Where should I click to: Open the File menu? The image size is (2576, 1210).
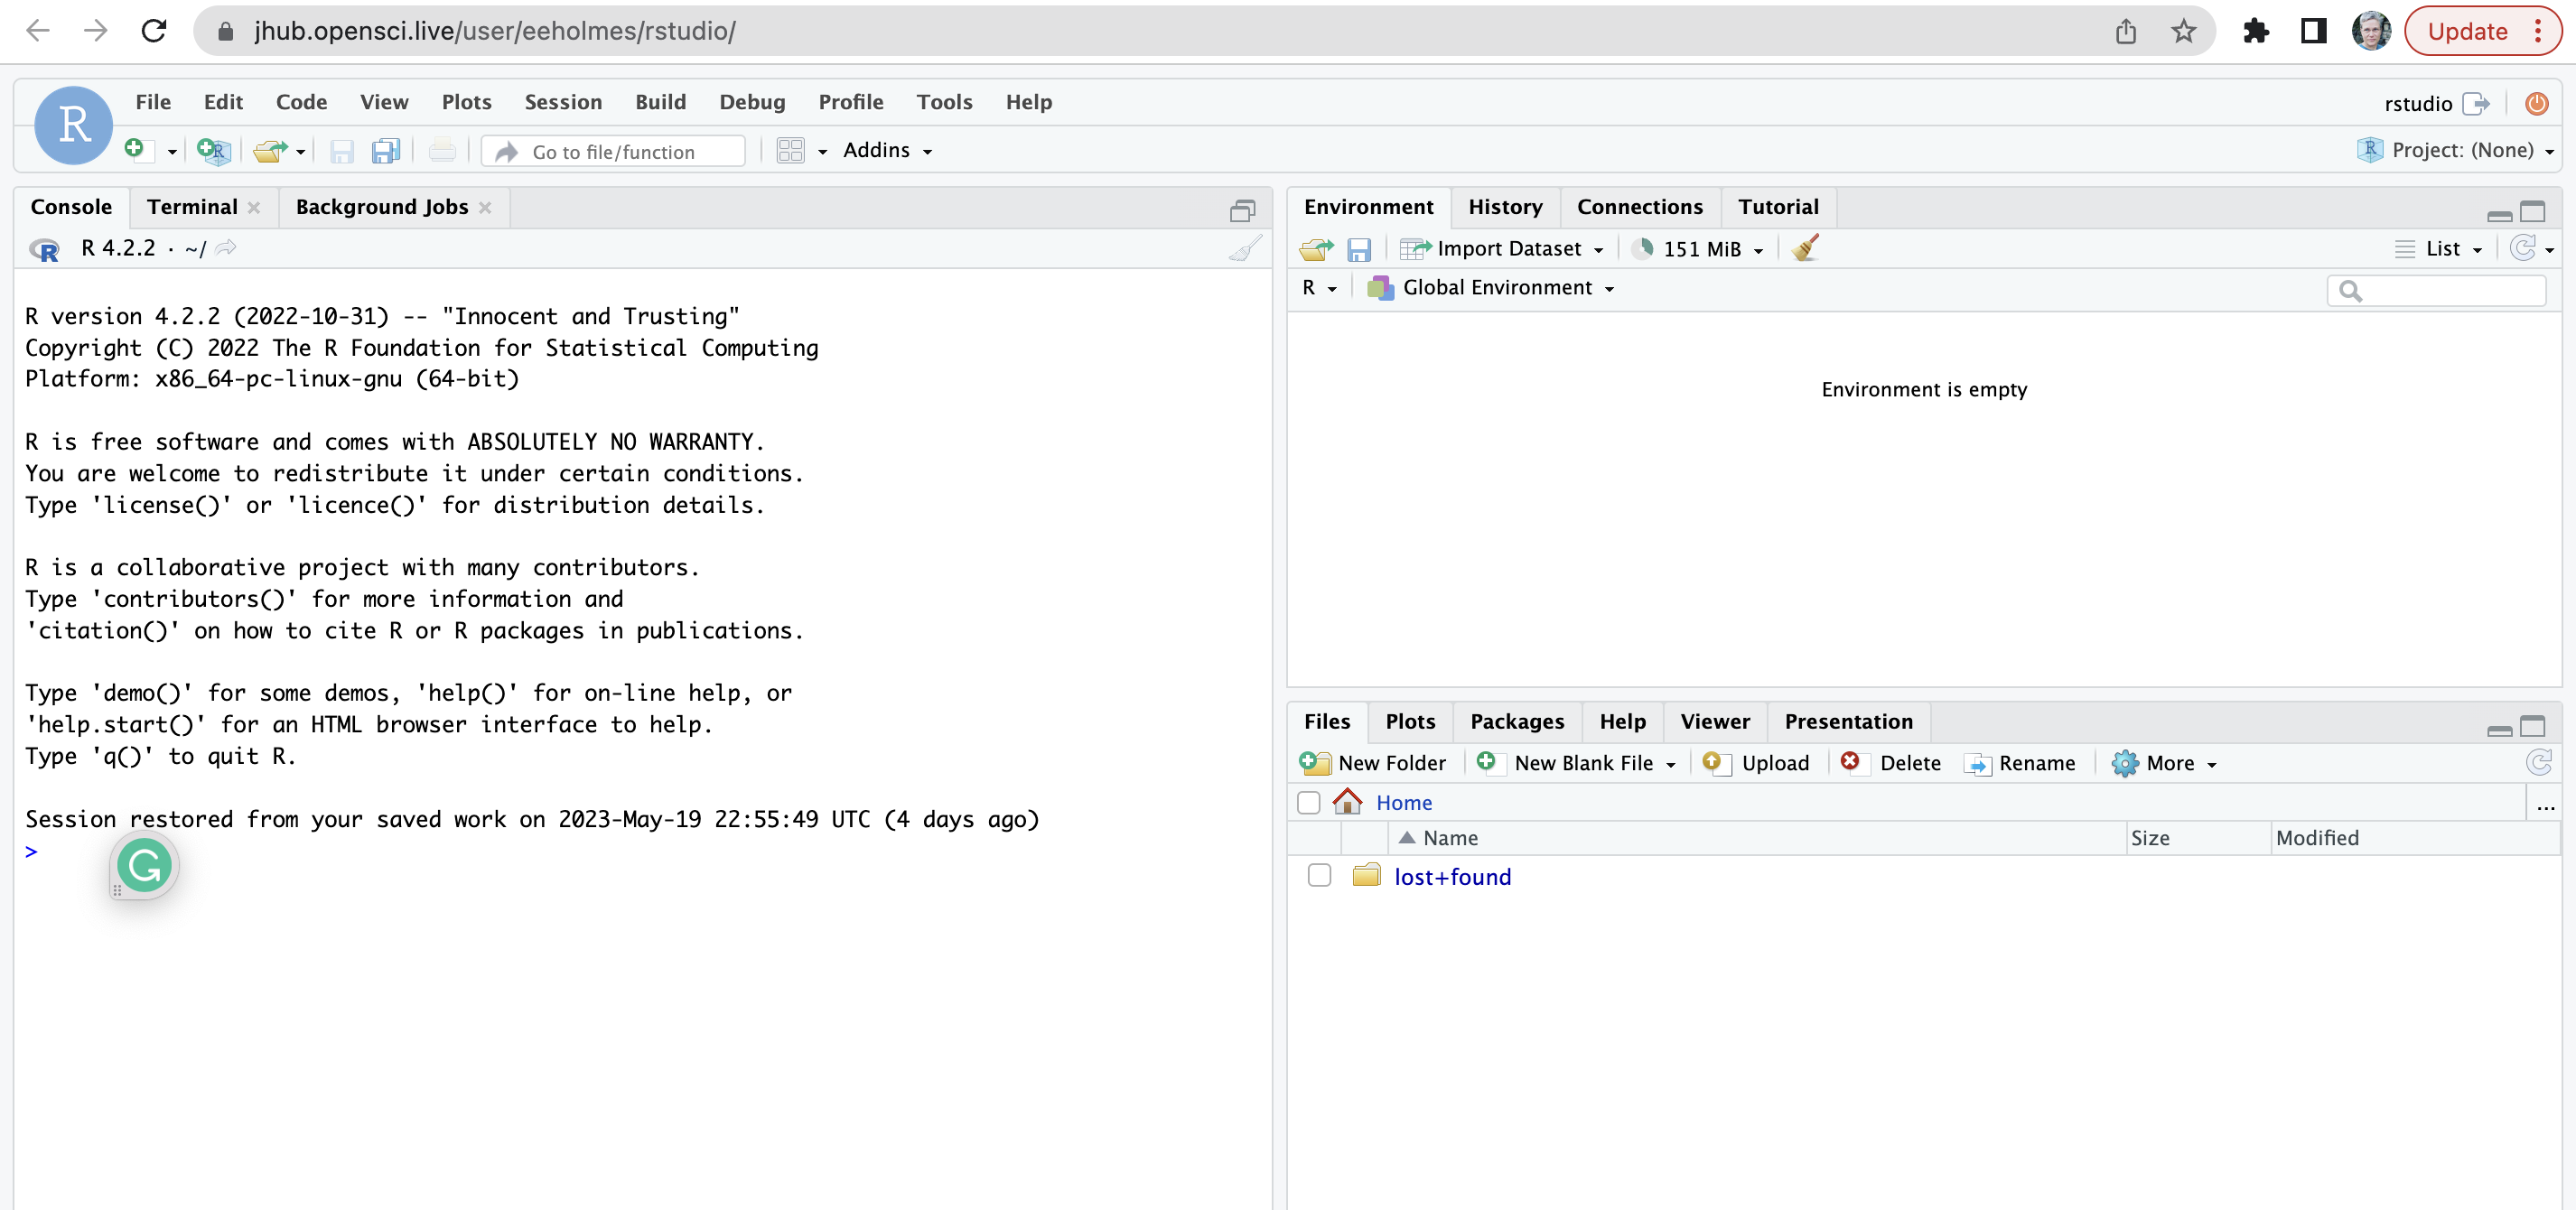point(153,102)
